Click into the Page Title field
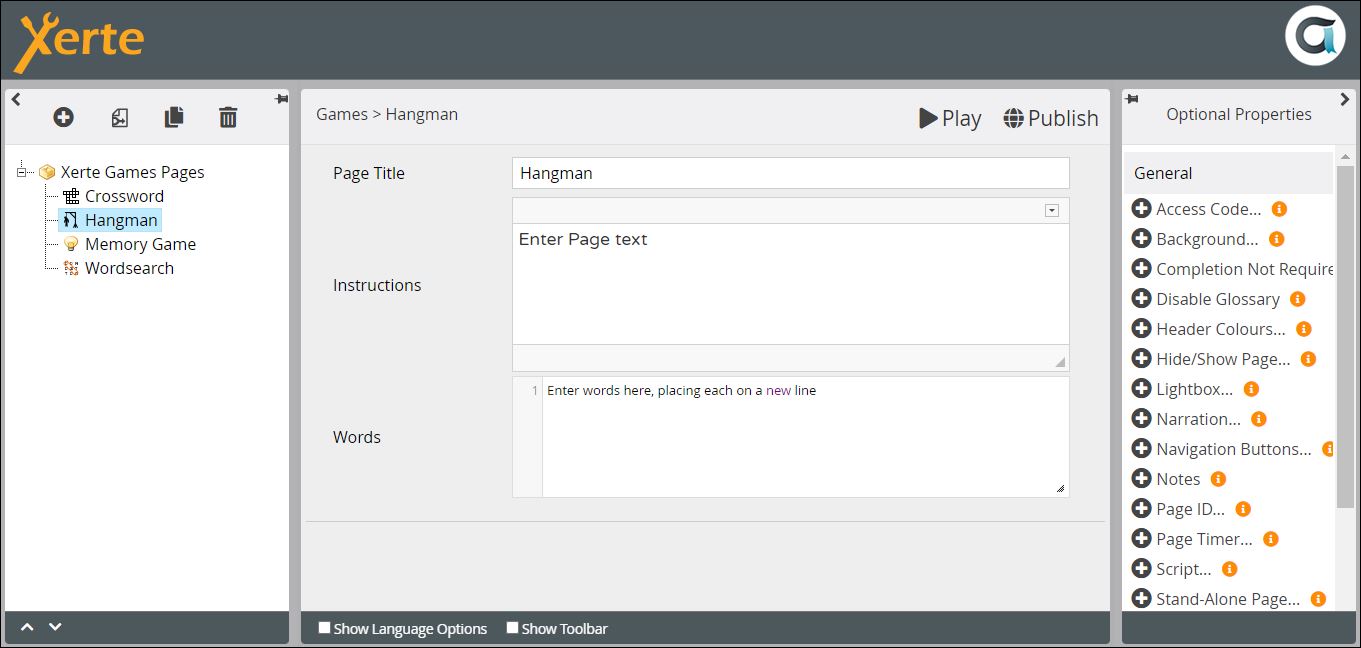Viewport: 1361px width, 648px height. pos(790,173)
